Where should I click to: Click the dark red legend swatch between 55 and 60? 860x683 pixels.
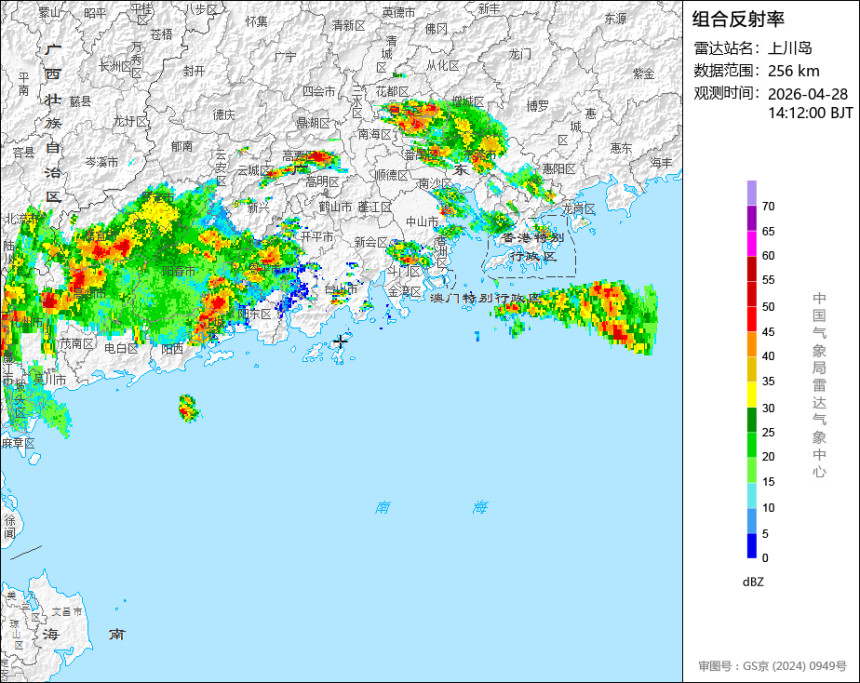tap(751, 268)
